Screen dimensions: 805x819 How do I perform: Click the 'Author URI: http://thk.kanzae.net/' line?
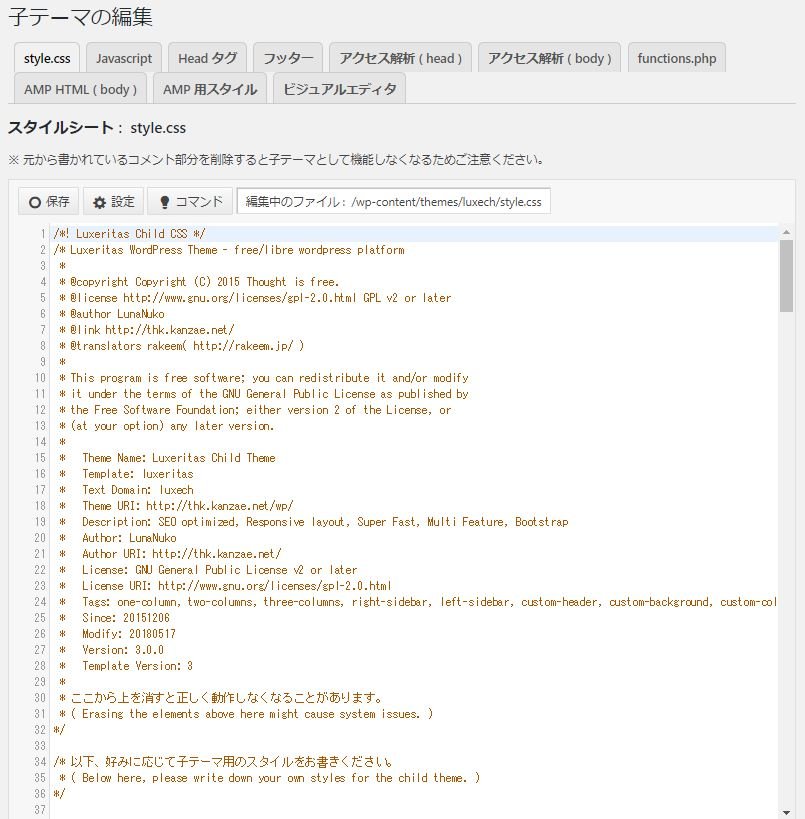pyautogui.click(x=170, y=554)
